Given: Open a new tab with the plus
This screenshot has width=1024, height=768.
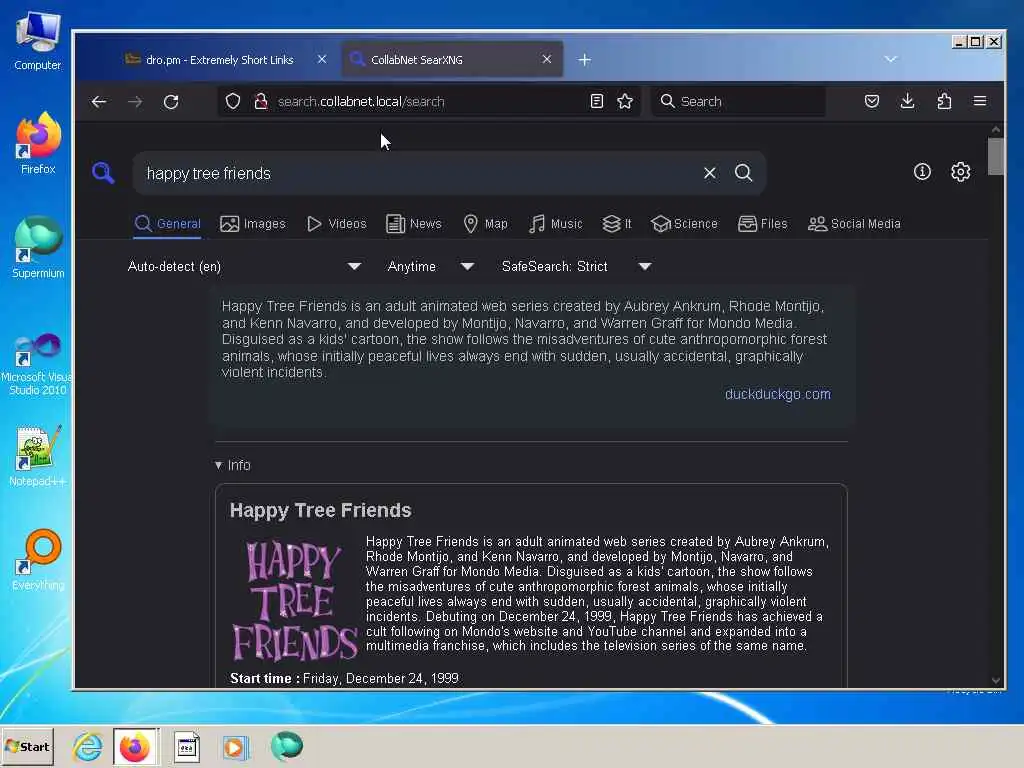Looking at the screenshot, I should coord(584,60).
